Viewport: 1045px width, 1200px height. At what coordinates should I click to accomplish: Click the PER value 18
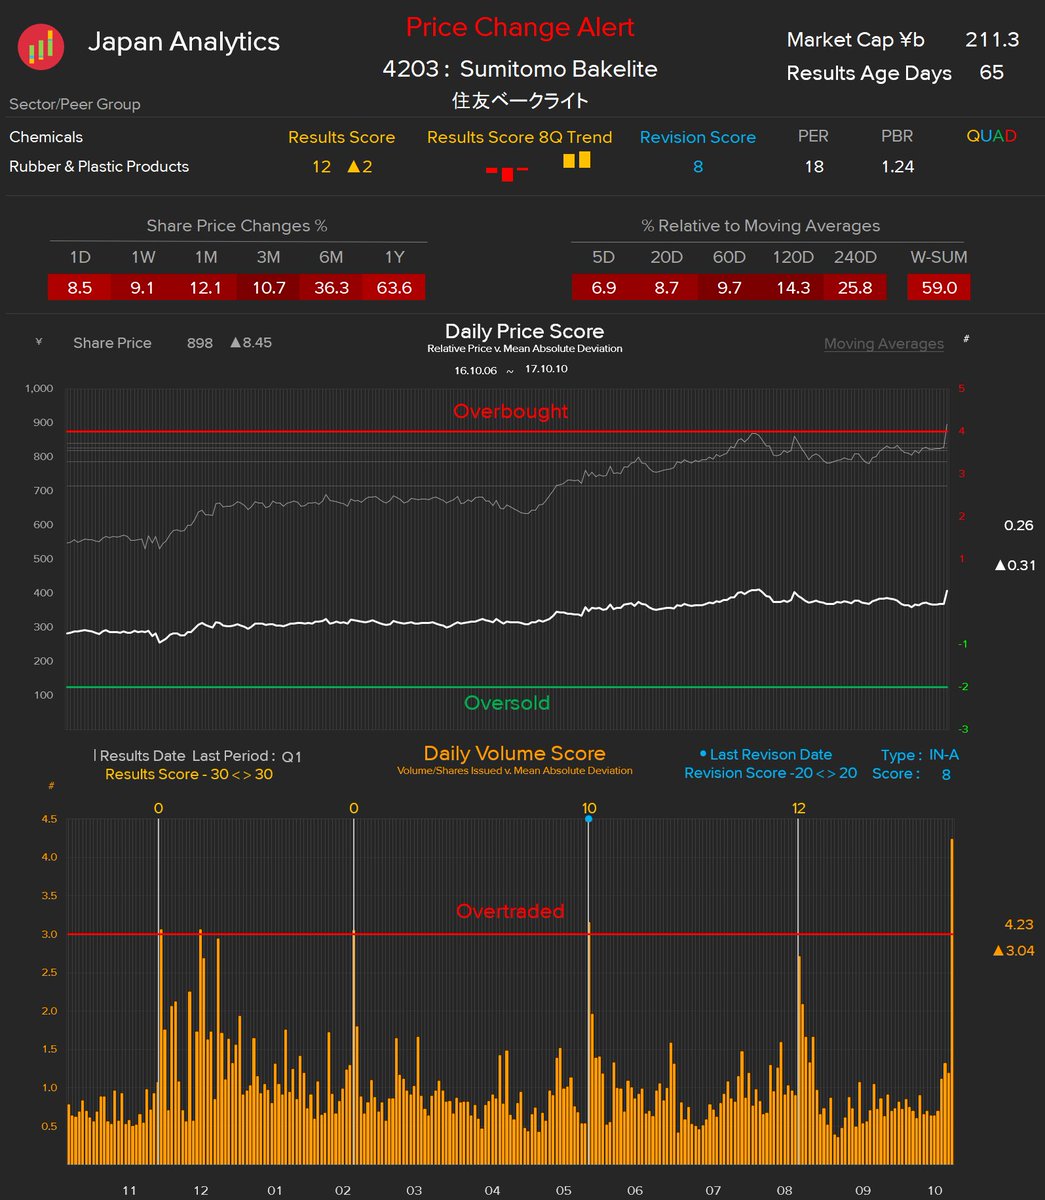click(814, 166)
